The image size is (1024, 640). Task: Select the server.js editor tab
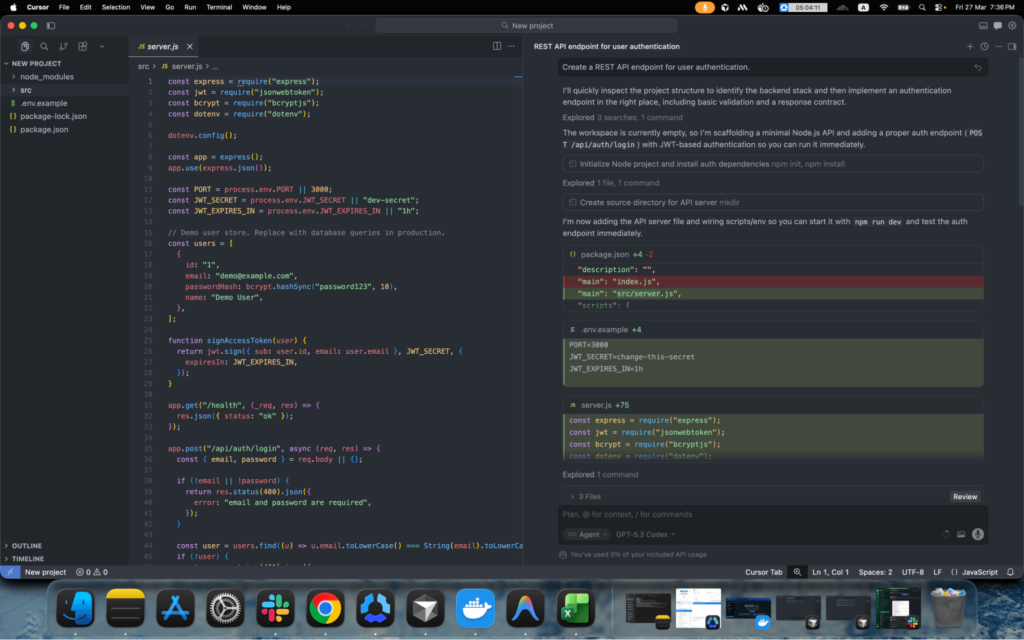pyautogui.click(x=158, y=46)
